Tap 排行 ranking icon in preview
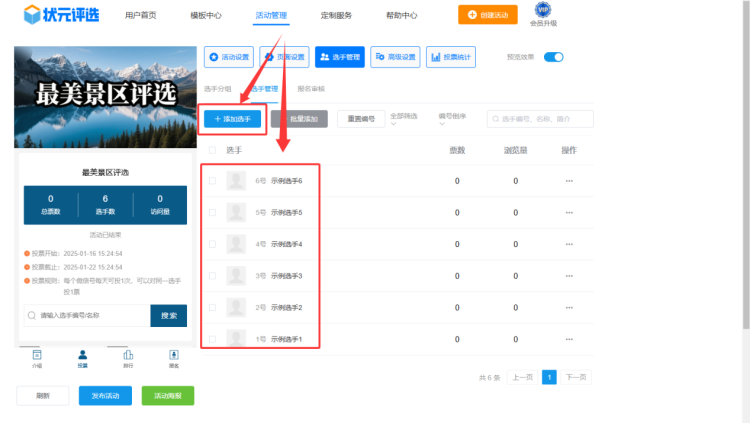 (128, 356)
